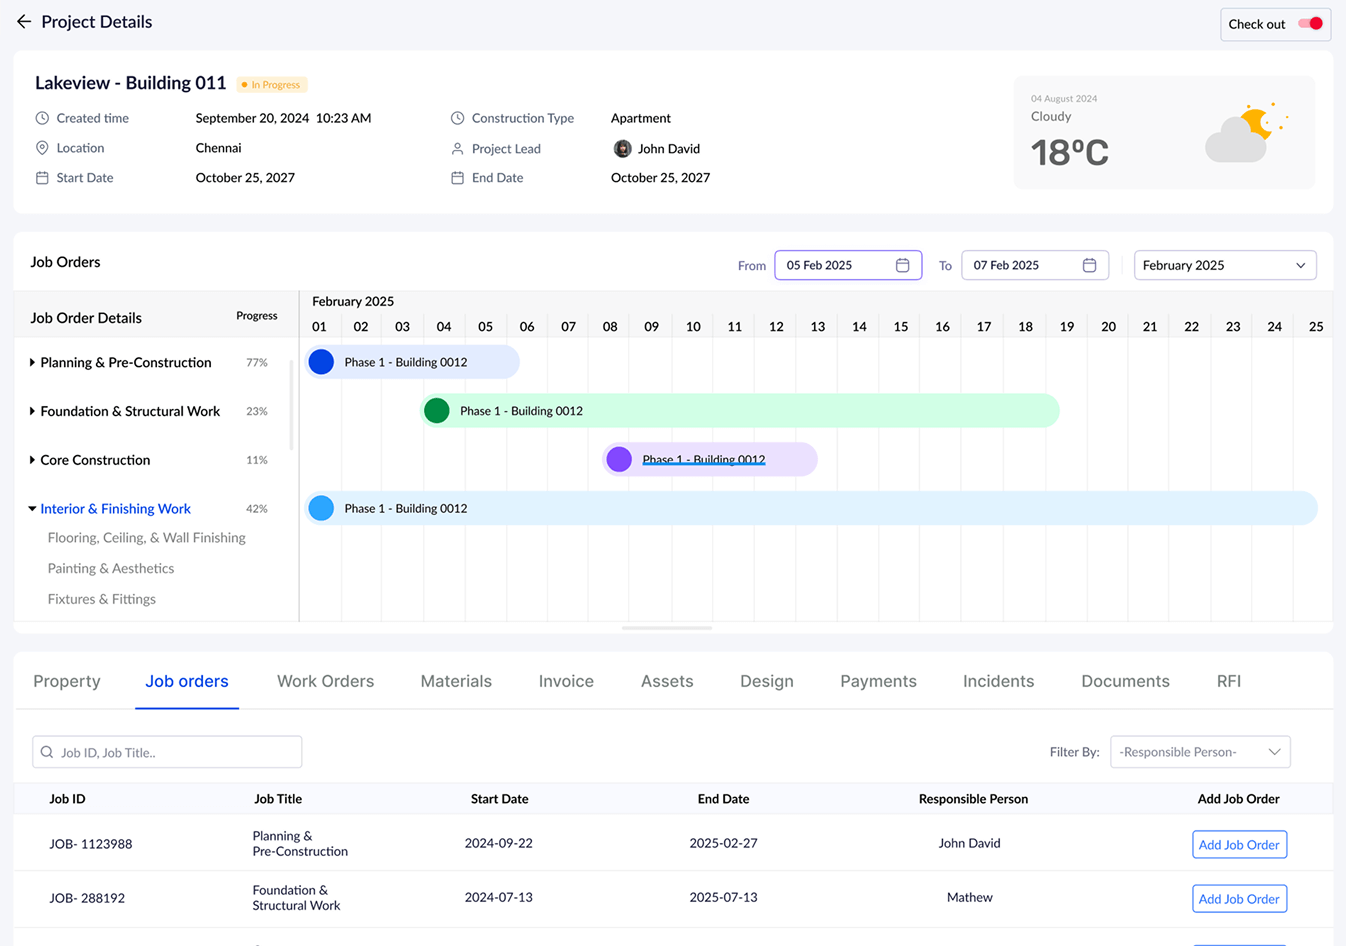Open calendar icon in From date field
This screenshot has height=946, width=1346.
tap(902, 265)
